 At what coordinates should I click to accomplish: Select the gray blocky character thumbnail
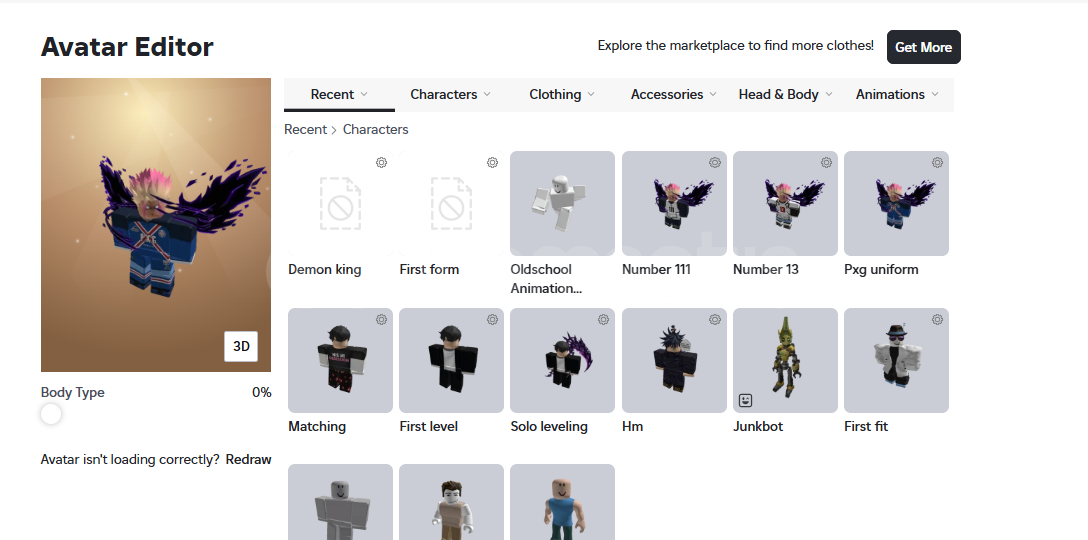[340, 503]
